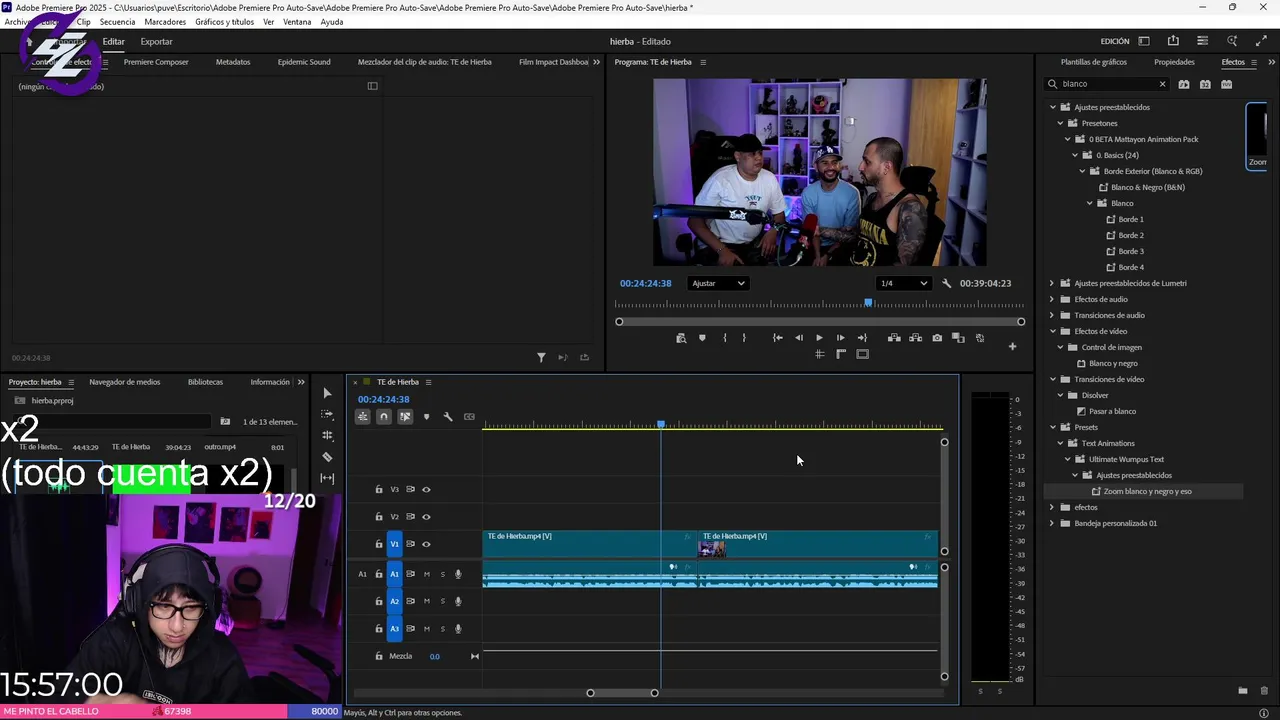Screen dimensions: 1280x720
Task: Delete custom item in Effects panel
Action: (1264, 691)
